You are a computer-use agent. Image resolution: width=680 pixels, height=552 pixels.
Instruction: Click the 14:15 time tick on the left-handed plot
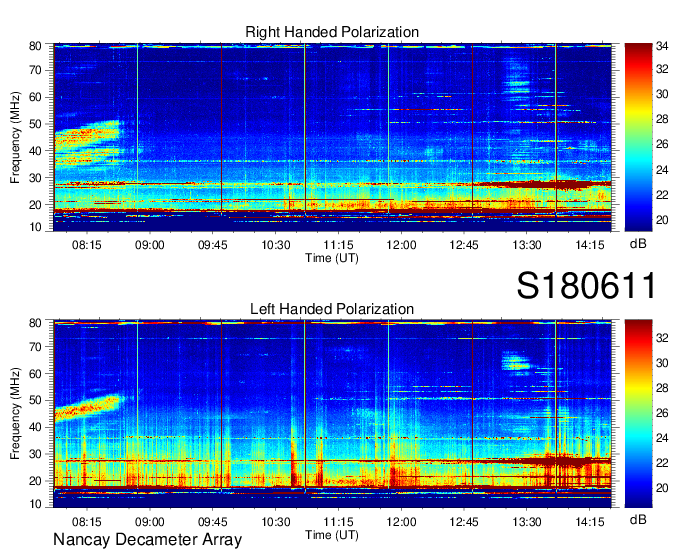coord(590,522)
